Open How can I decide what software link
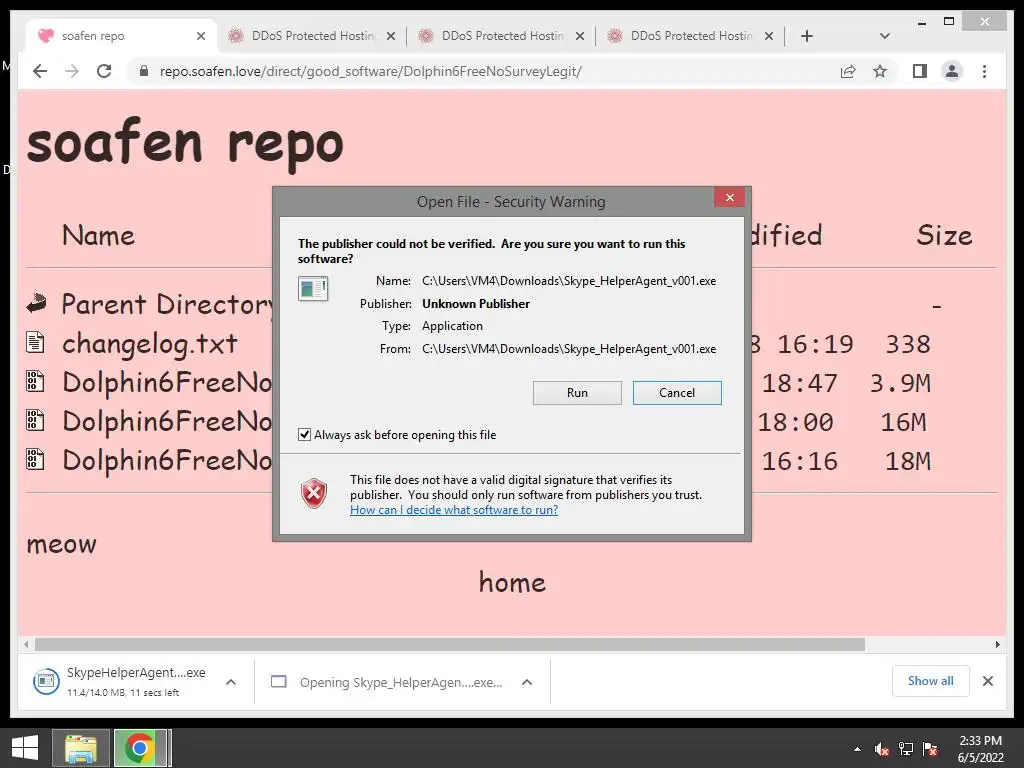The image size is (1024, 768). point(454,510)
